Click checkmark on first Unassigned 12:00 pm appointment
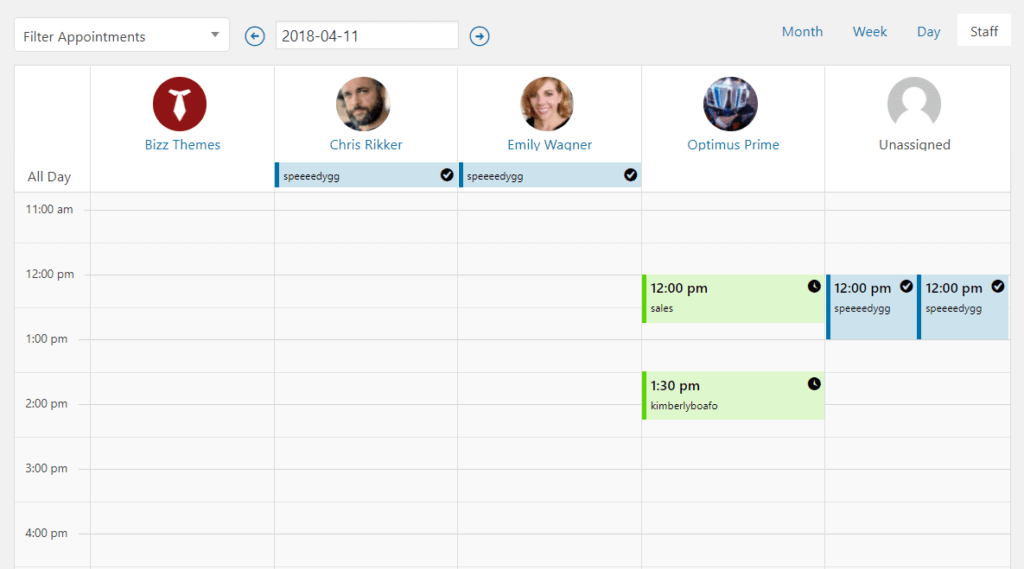 (906, 286)
